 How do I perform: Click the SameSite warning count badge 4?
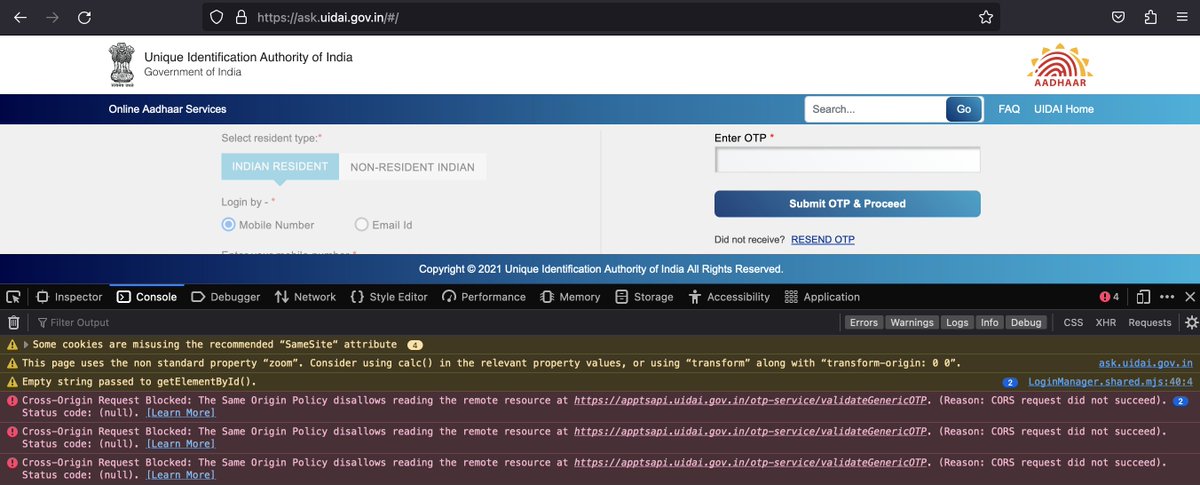click(x=415, y=344)
